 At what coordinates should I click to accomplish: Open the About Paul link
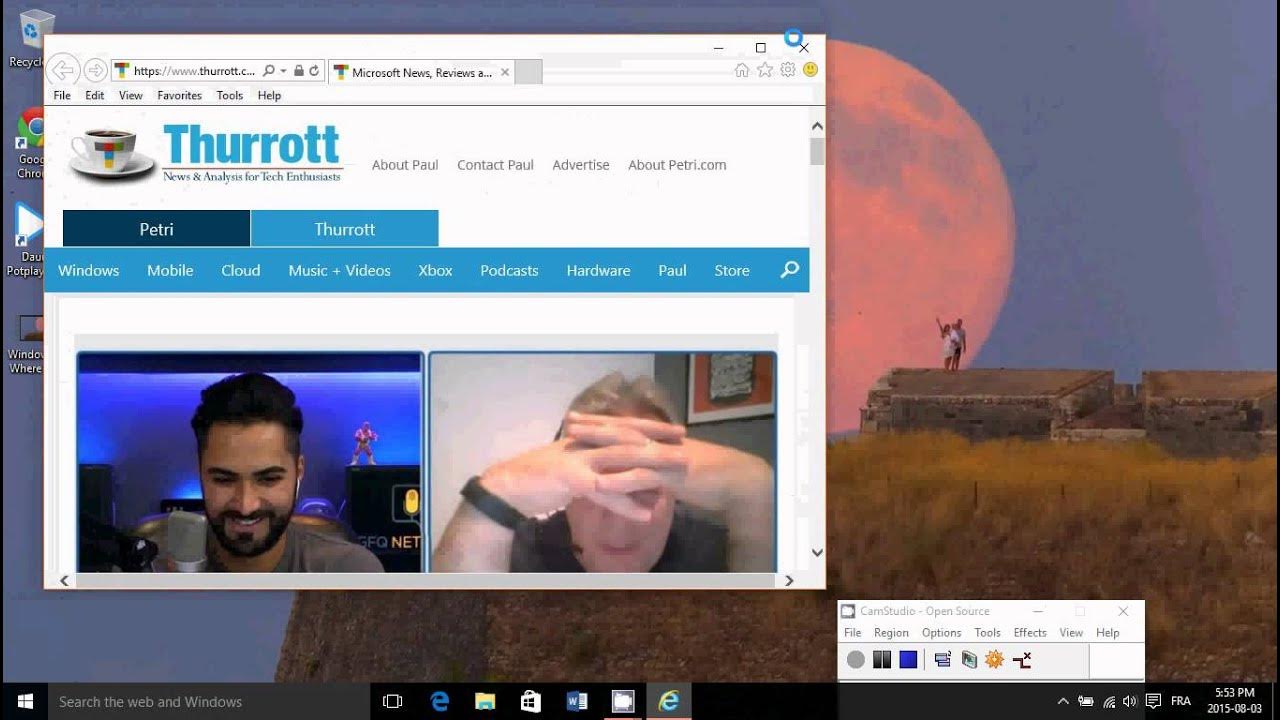click(x=405, y=165)
